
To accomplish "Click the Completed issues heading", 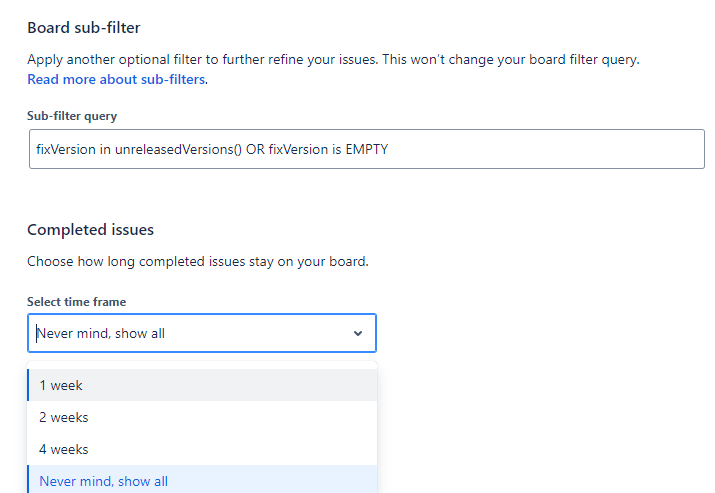I will (90, 230).
